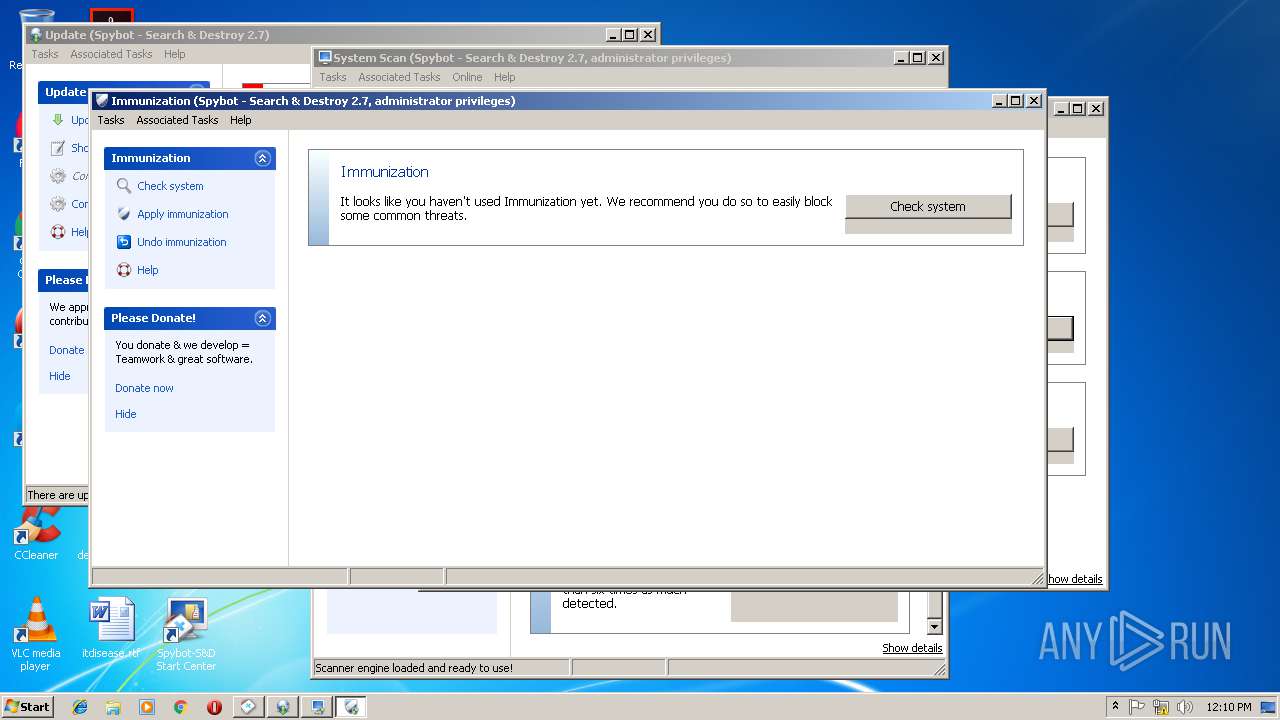Screen dimensions: 1280x720
Task: Open itdisease.rtf document on desktop
Action: pos(110,628)
